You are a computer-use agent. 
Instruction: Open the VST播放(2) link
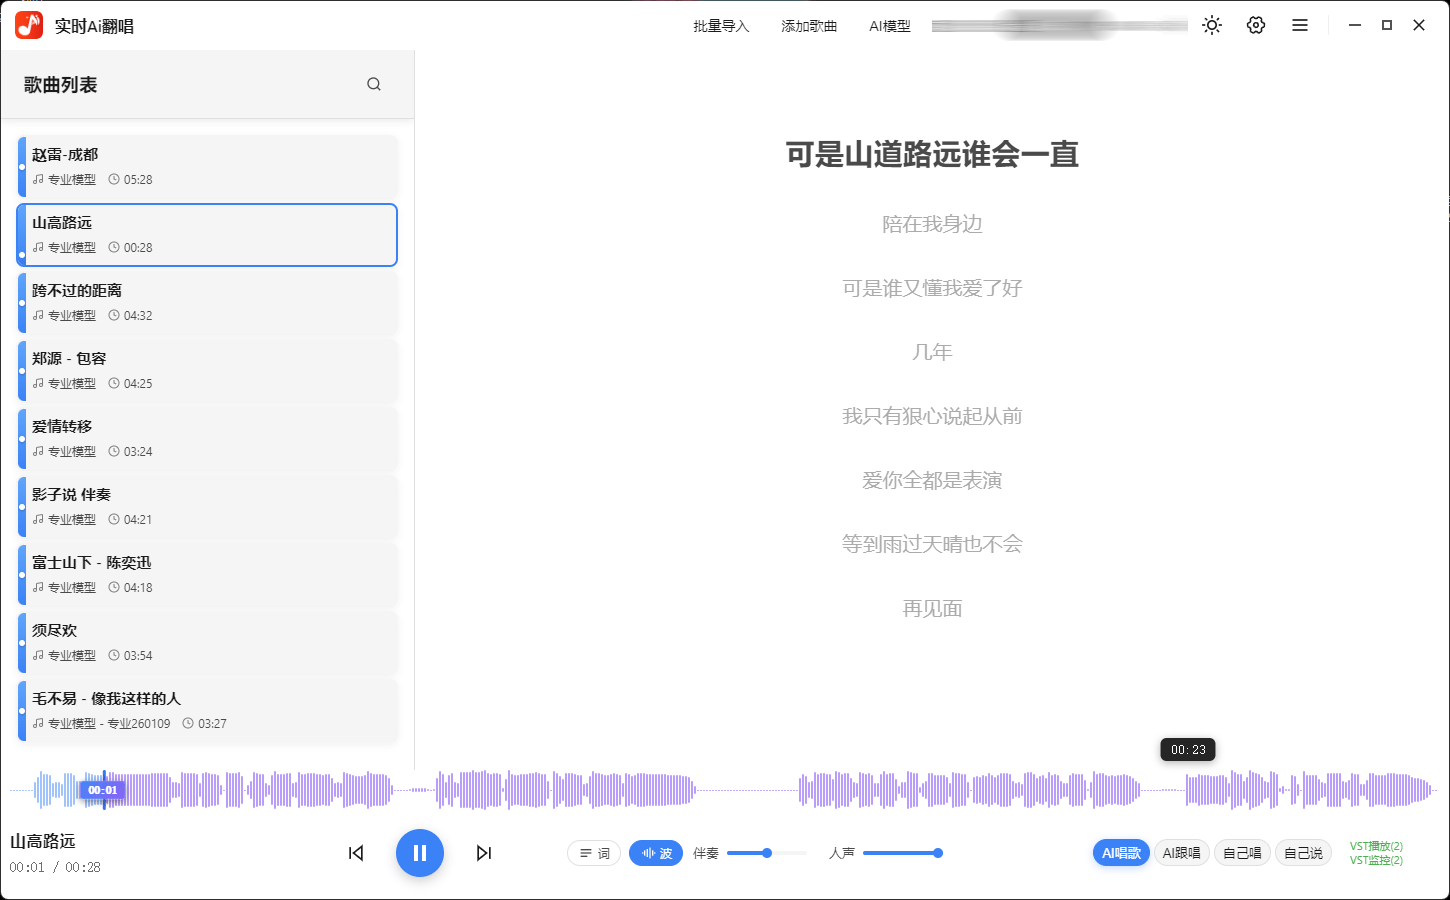(x=1376, y=845)
